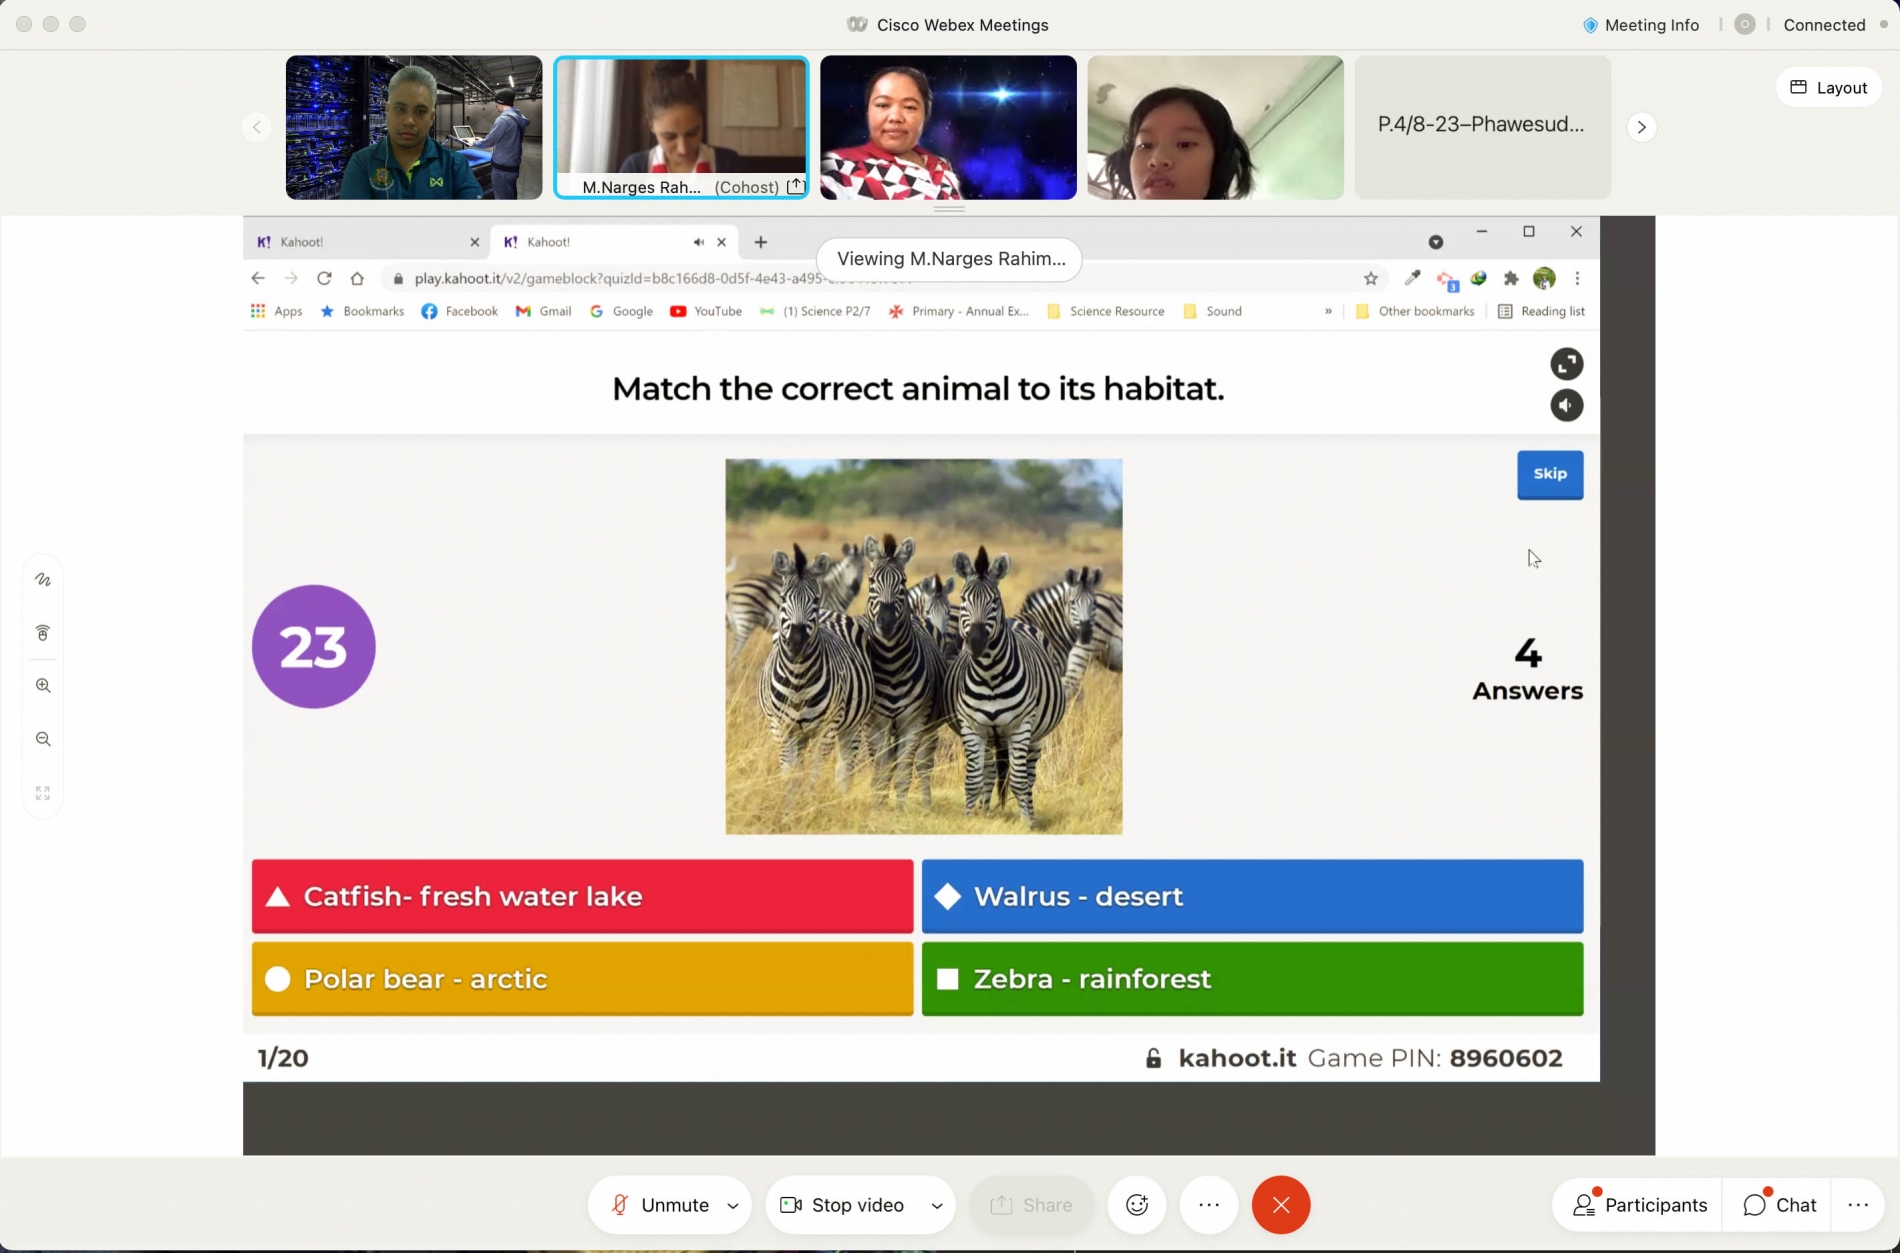This screenshot has height=1253, width=1900.
Task: Zoom in on the shared screen
Action: [x=43, y=685]
